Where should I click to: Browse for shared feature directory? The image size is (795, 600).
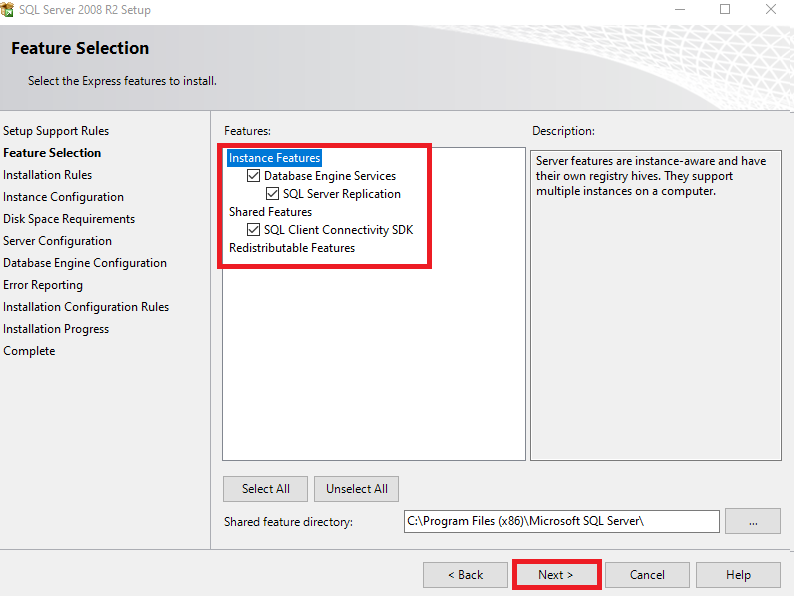coord(752,521)
